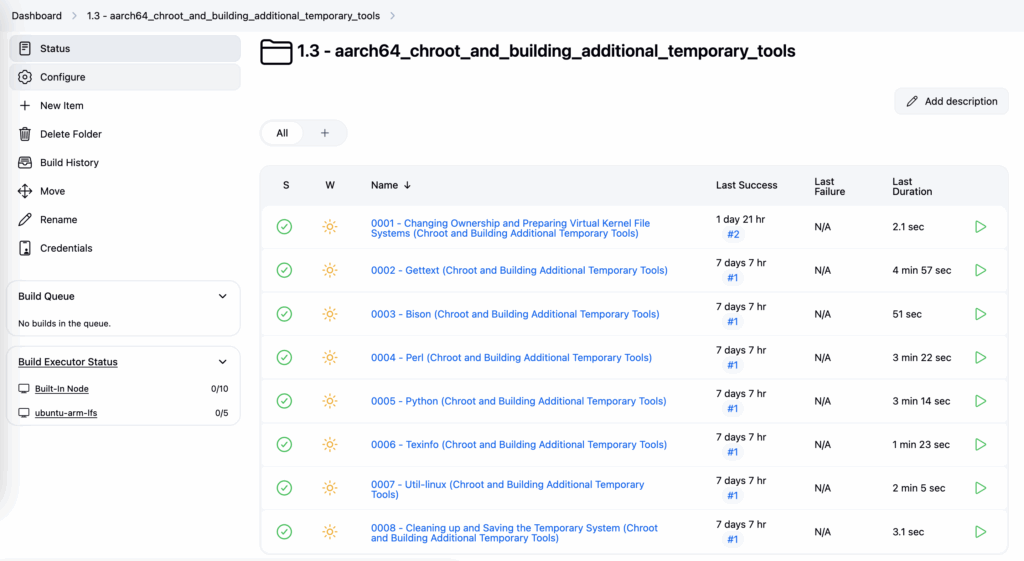The width and height of the screenshot is (1024, 561).
Task: Click success status icon of 0008 job
Action: (284, 532)
